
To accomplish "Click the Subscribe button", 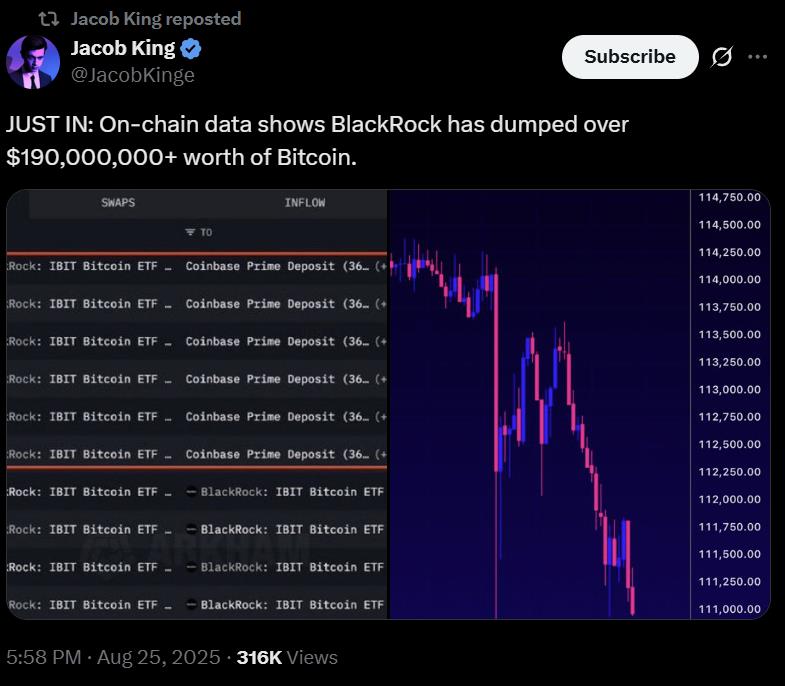I will pos(630,57).
